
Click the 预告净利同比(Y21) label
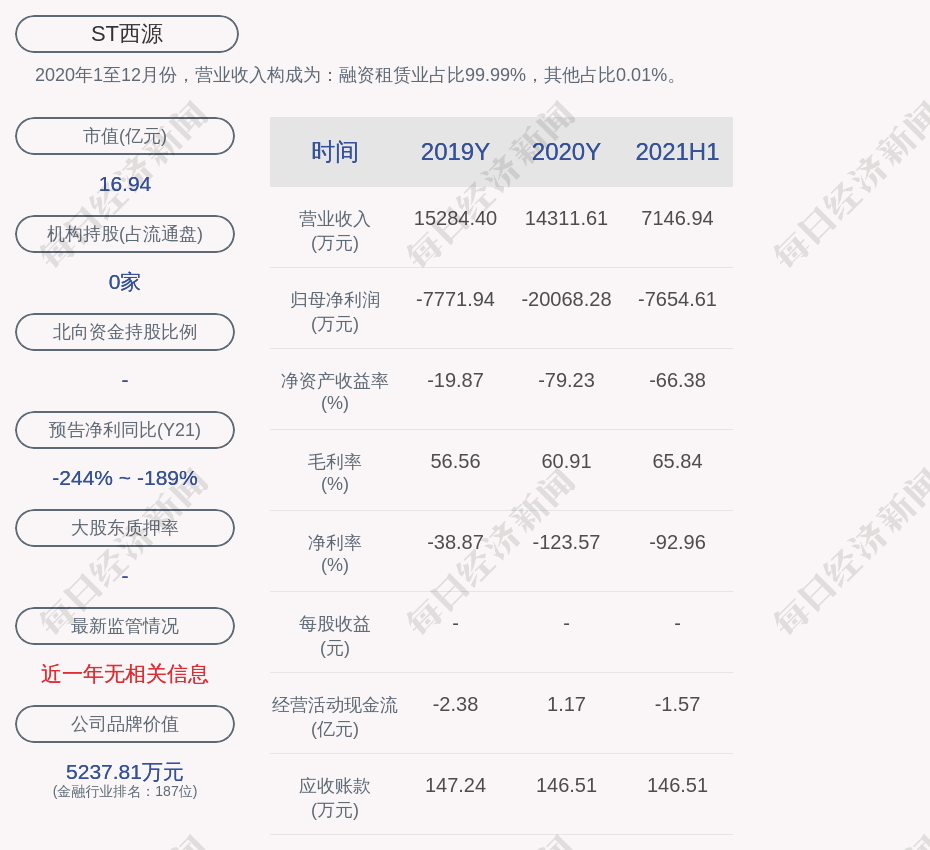tap(125, 430)
